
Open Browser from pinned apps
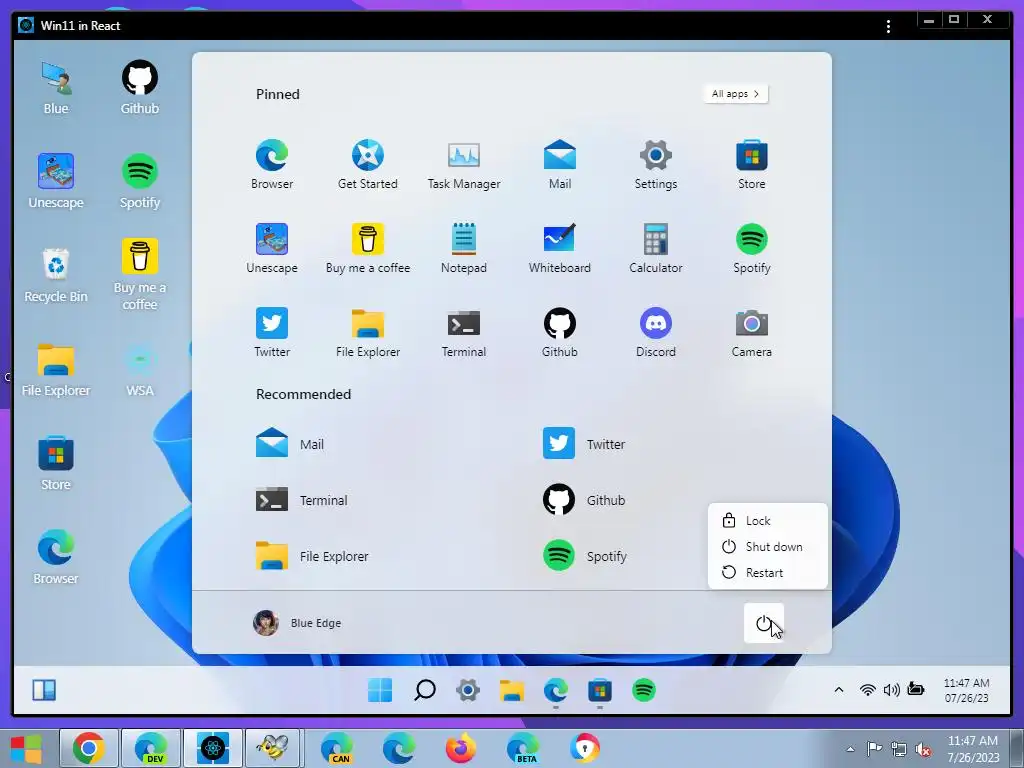click(x=272, y=164)
